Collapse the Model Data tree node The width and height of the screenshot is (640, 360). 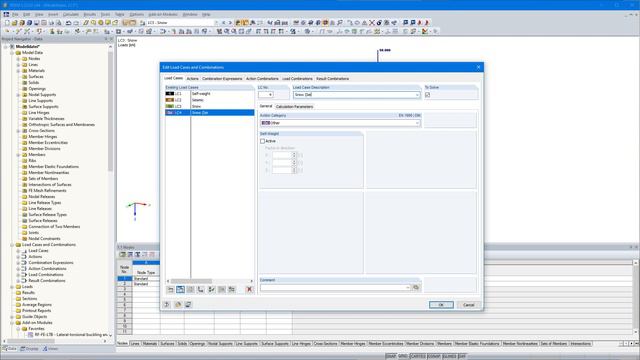[x=12, y=53]
